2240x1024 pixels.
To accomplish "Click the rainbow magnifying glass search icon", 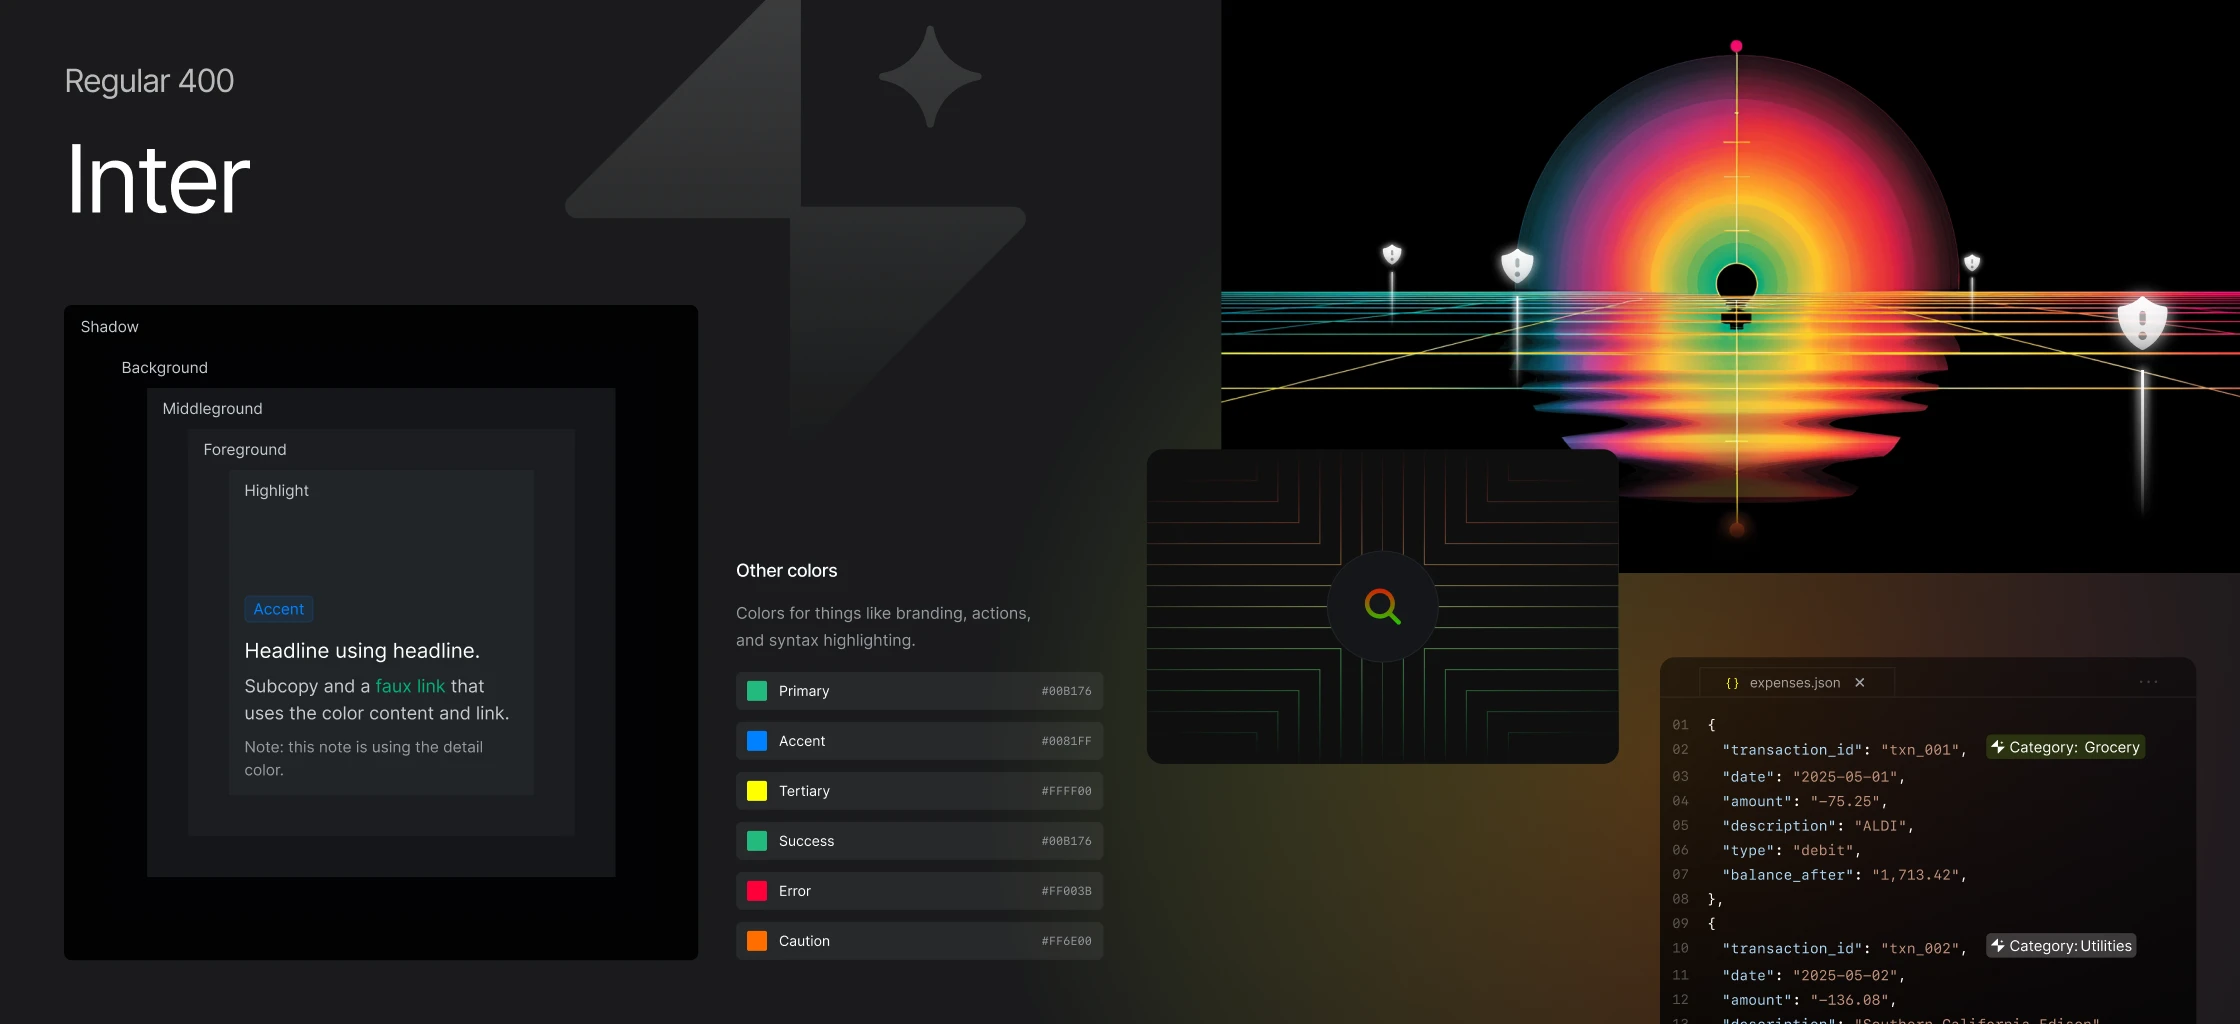I will tap(1382, 606).
